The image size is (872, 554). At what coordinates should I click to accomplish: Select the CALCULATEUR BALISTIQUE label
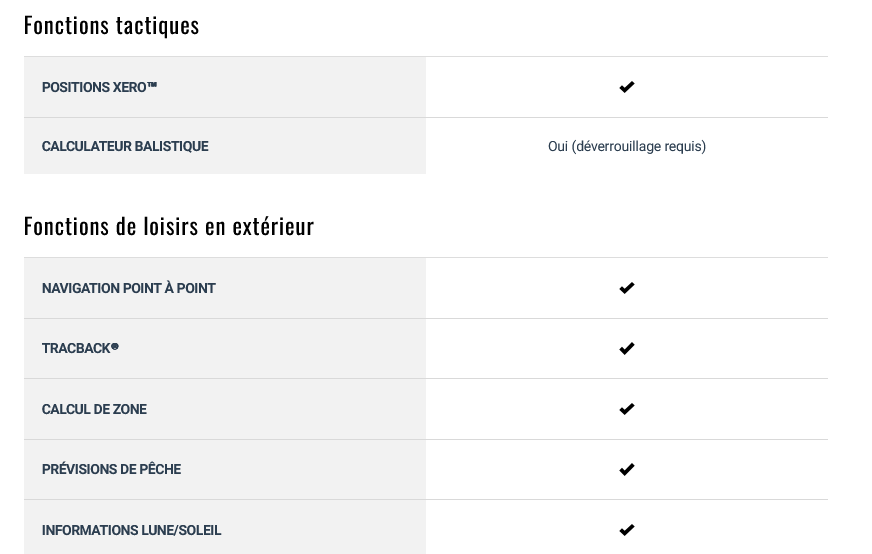[x=125, y=146]
